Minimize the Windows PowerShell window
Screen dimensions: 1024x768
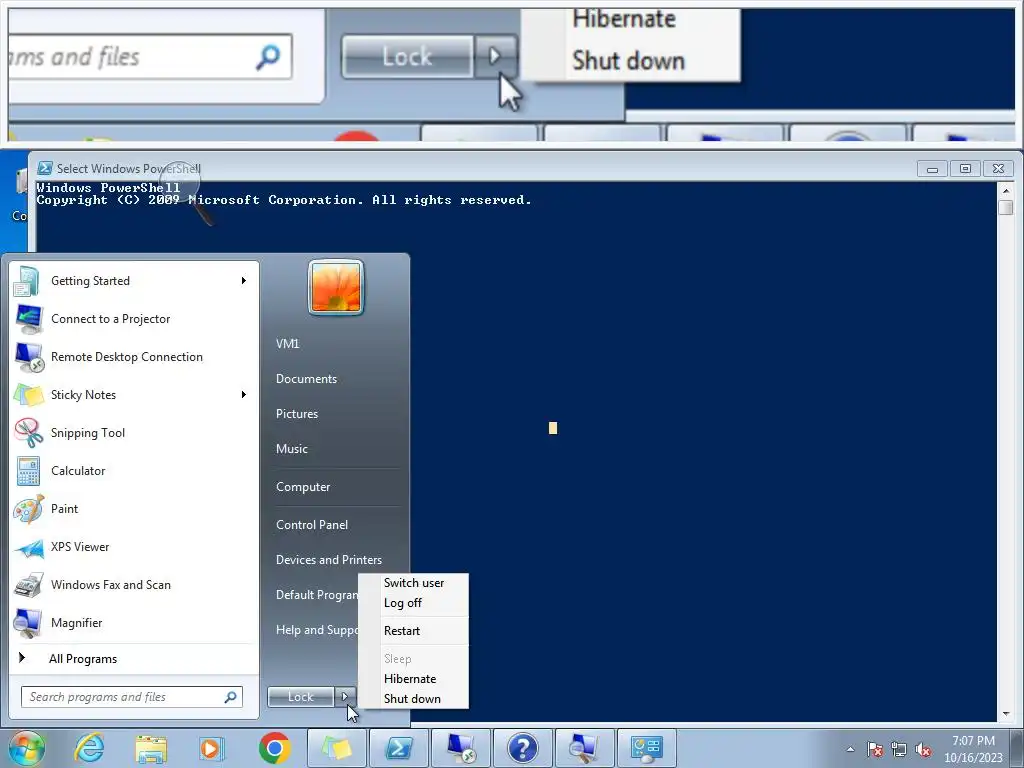coord(933,169)
